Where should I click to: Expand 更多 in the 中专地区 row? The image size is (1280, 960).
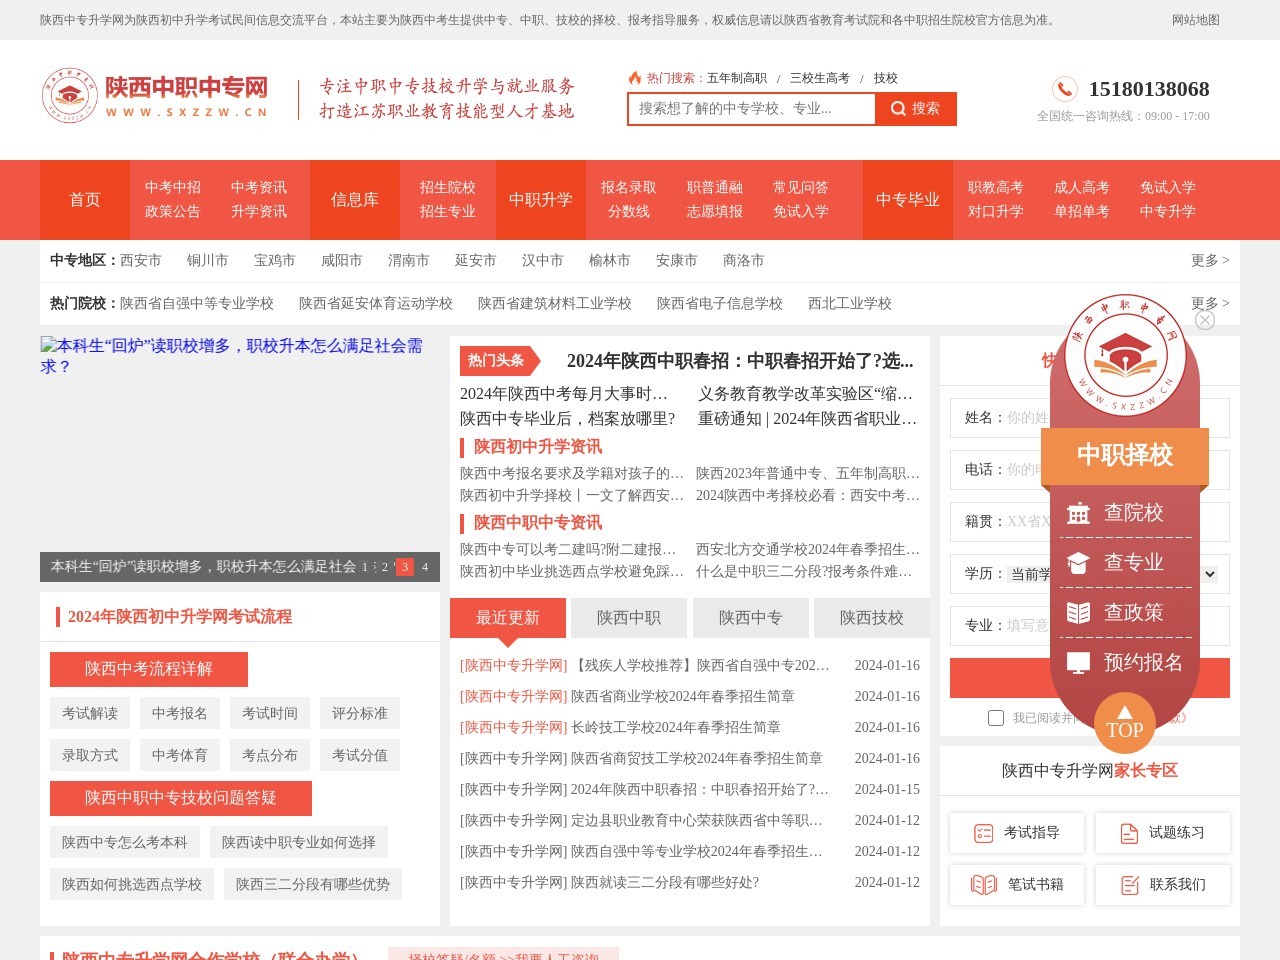click(1210, 261)
